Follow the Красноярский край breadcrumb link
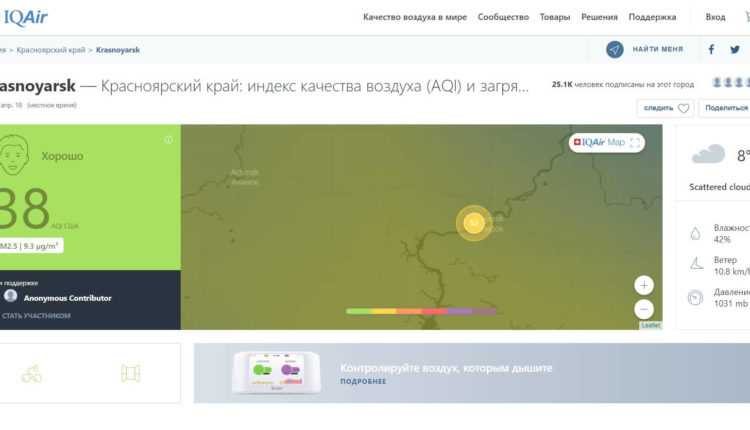Viewport: 750px width, 430px height. point(51,50)
